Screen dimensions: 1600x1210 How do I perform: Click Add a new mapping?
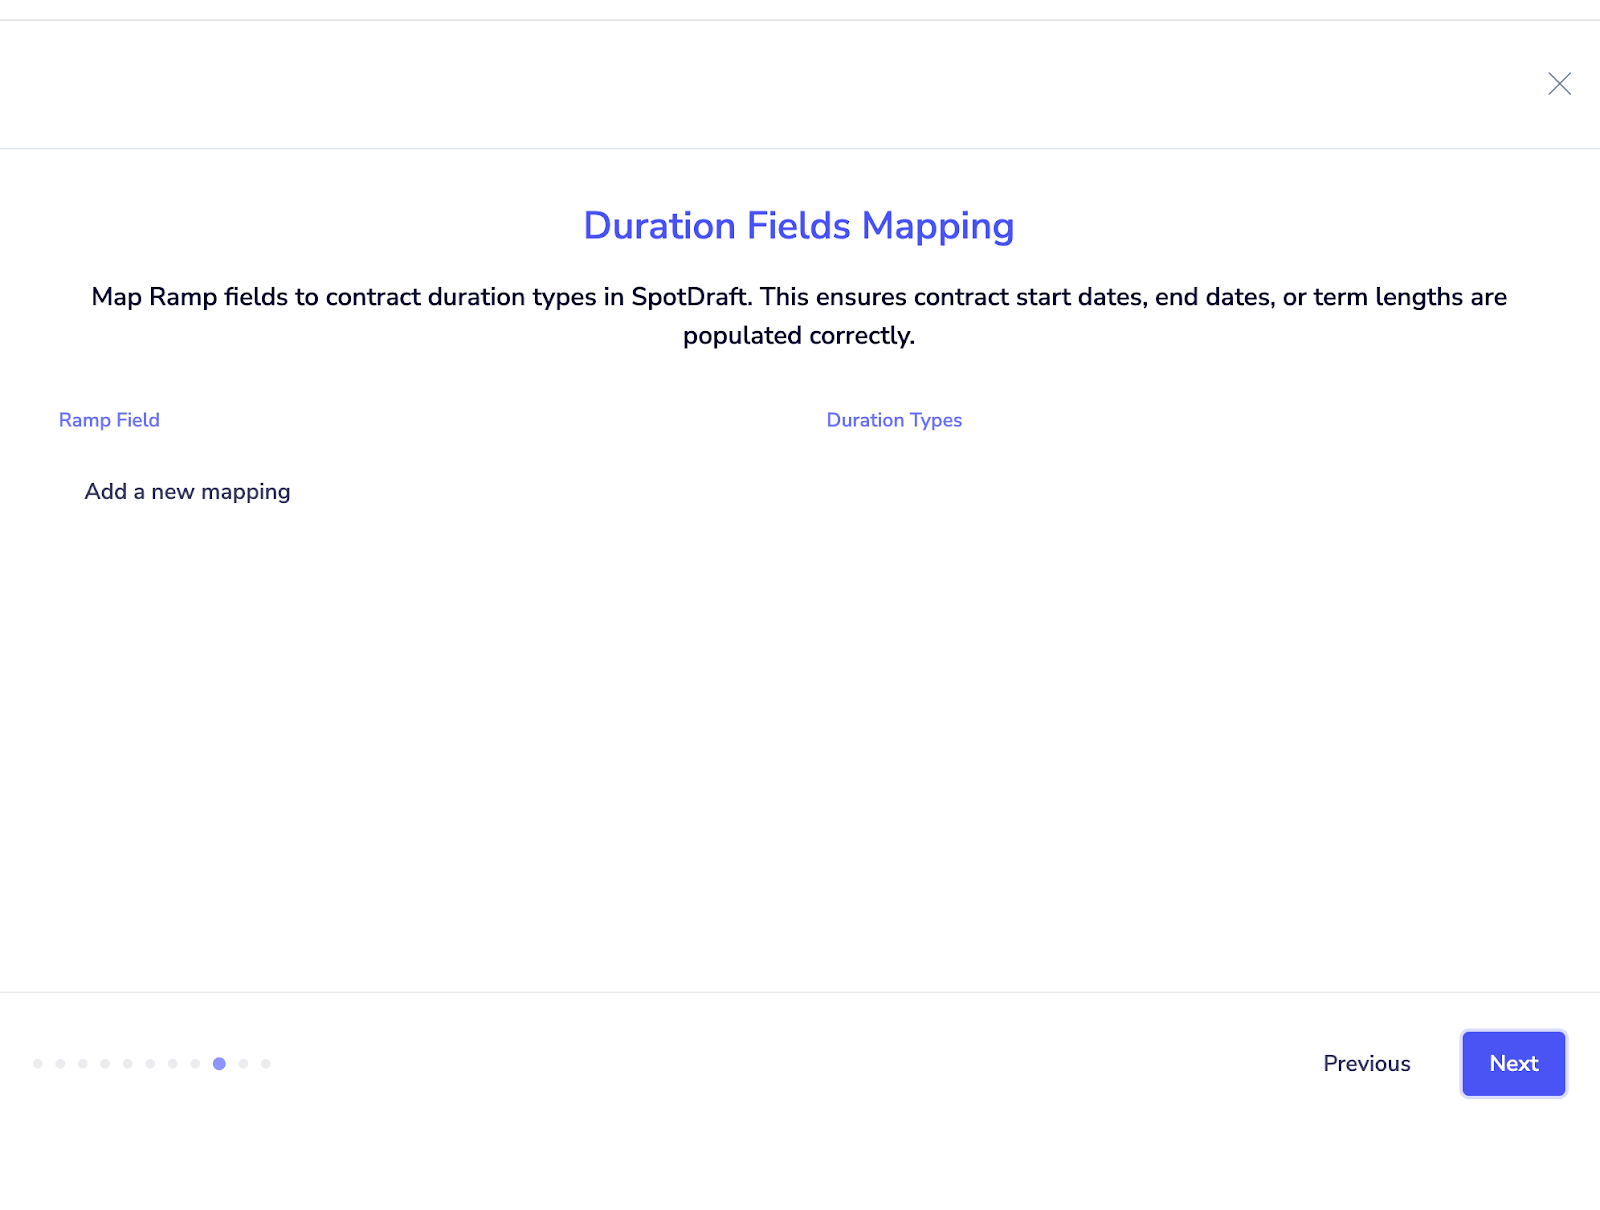point(187,492)
